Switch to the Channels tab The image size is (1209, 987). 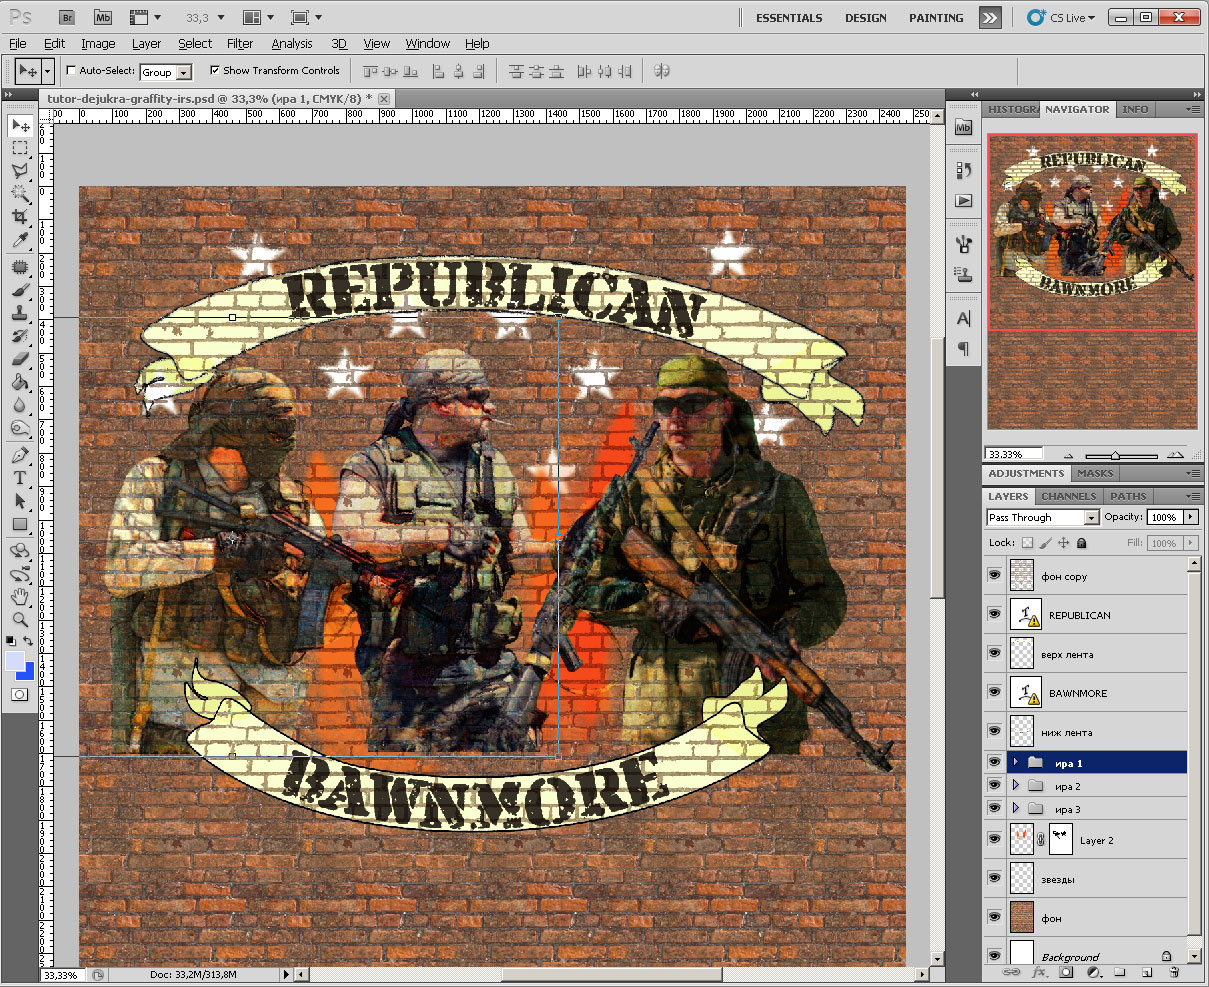(1068, 496)
